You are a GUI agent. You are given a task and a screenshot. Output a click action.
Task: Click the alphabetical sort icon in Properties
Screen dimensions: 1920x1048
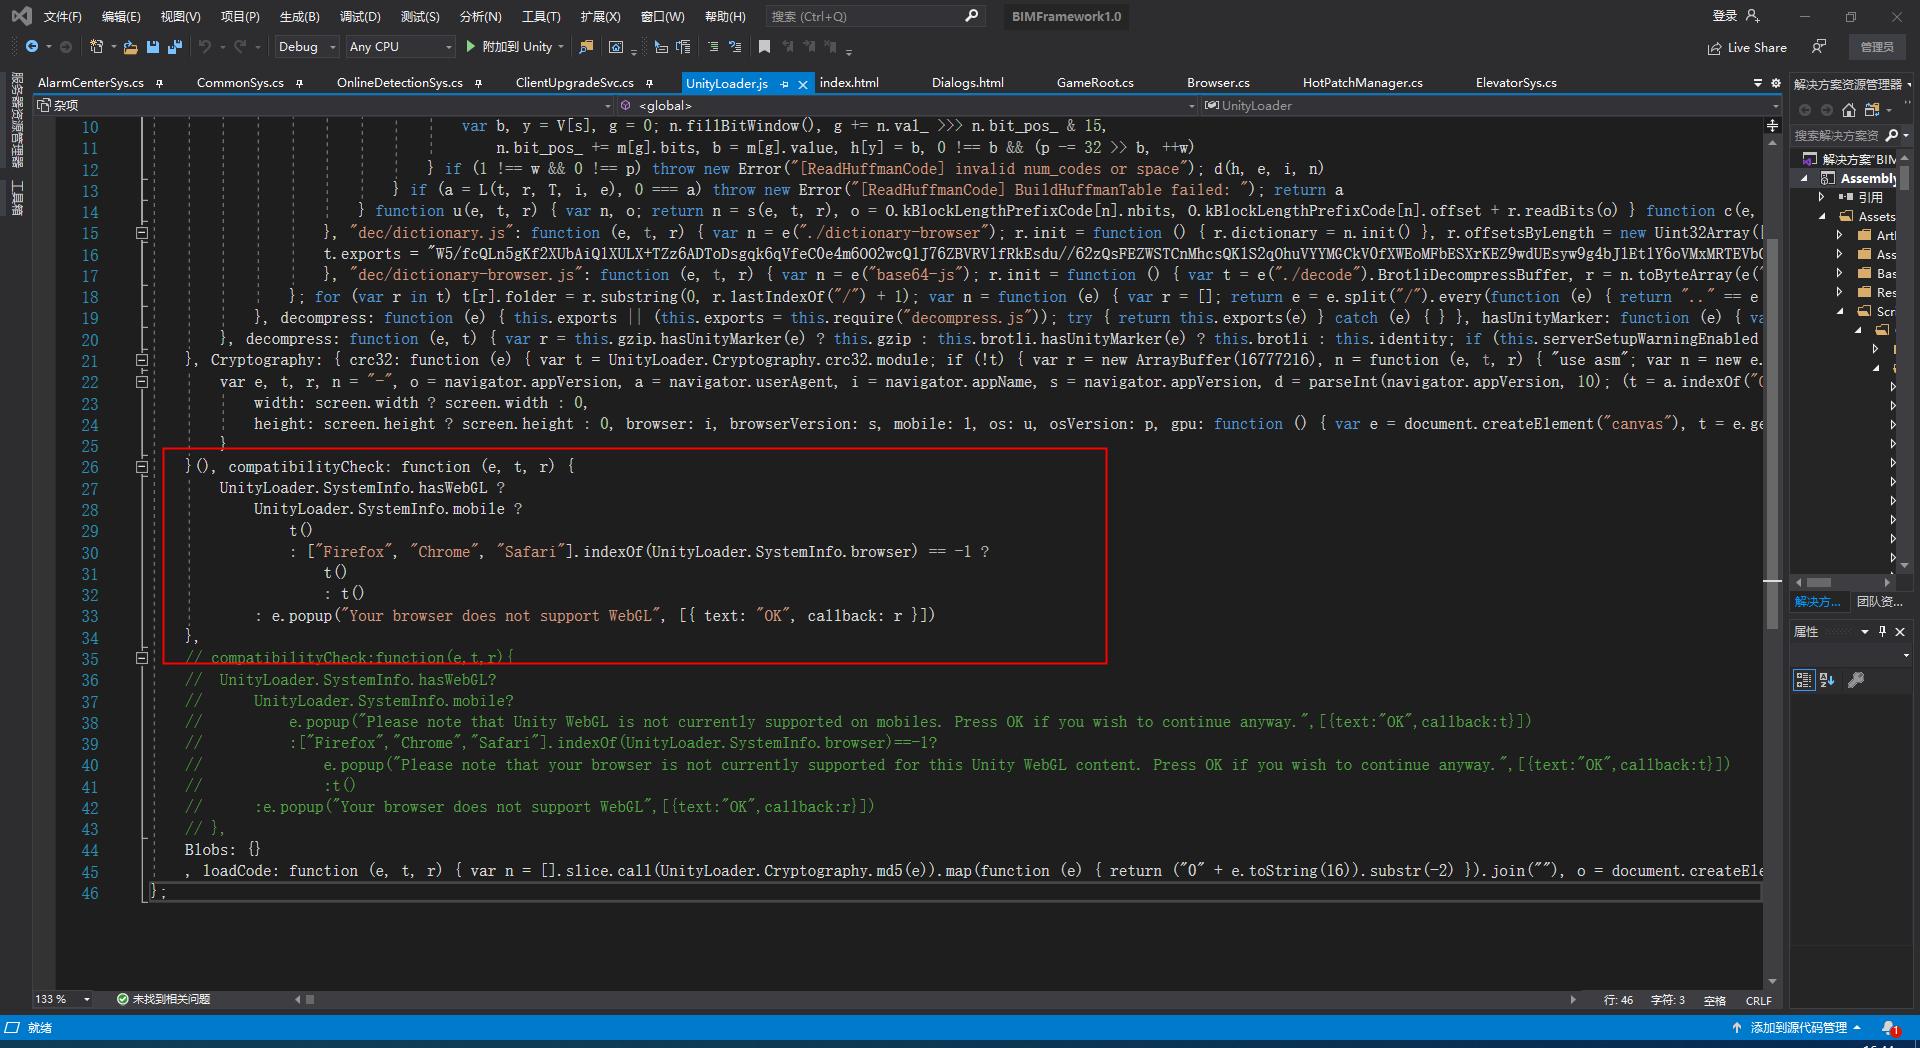coord(1827,680)
